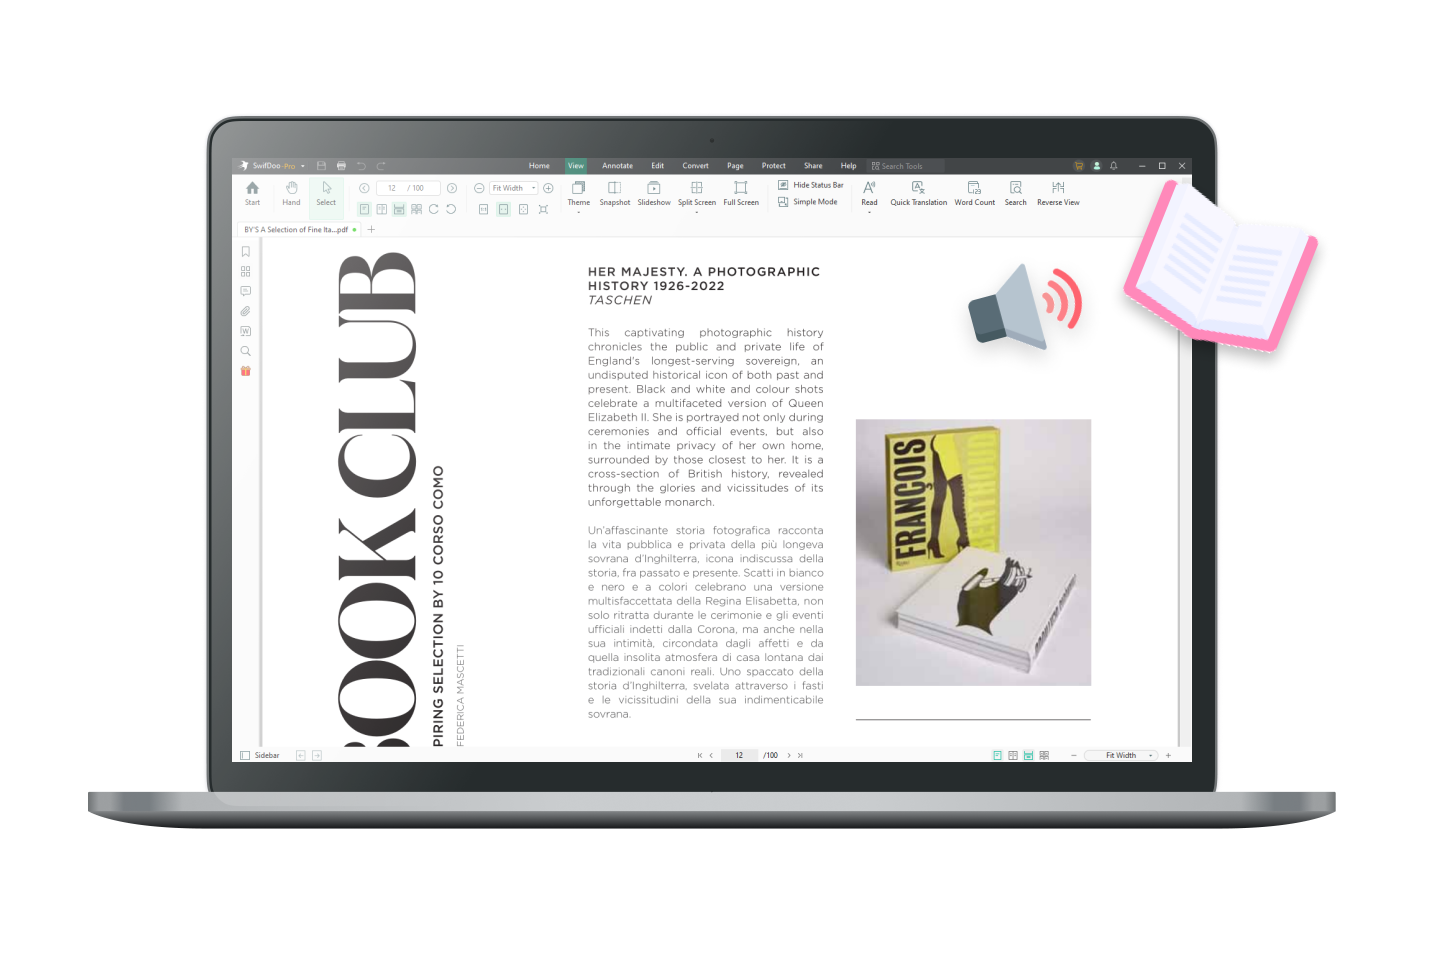Image resolution: width=1440 pixels, height=960 pixels.
Task: Open sidebar search magnifier
Action: [245, 351]
